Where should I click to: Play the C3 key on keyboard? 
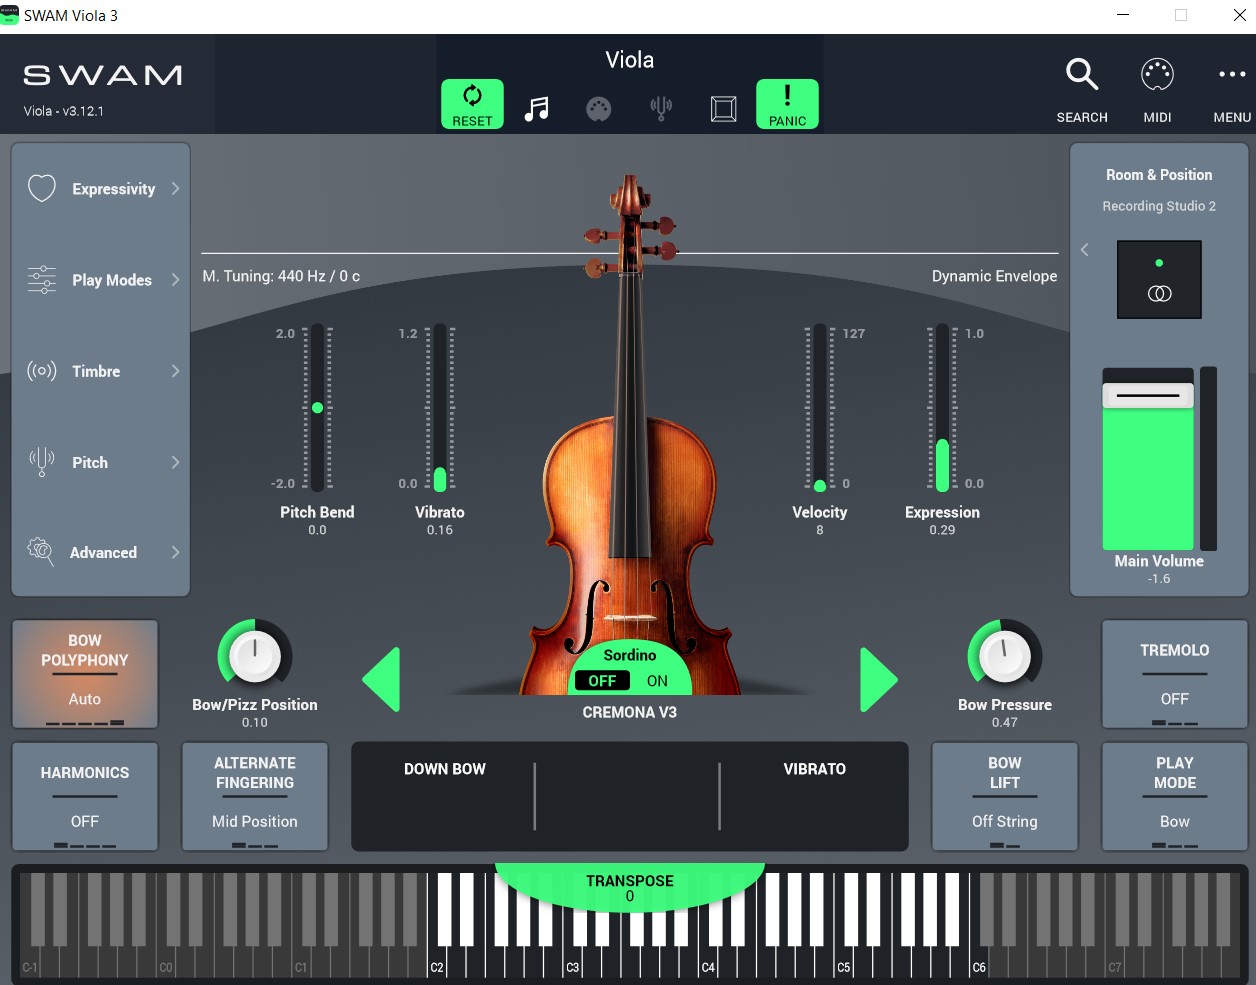pyautogui.click(x=574, y=960)
